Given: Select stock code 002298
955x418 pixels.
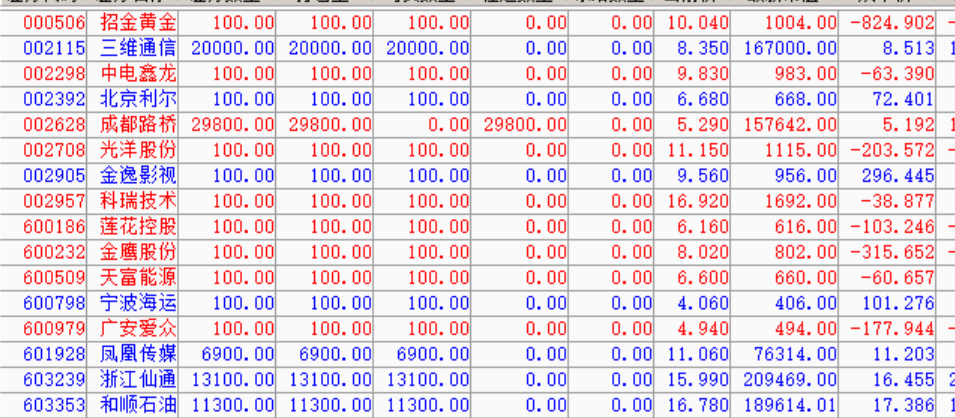Looking at the screenshot, I should point(54,74).
